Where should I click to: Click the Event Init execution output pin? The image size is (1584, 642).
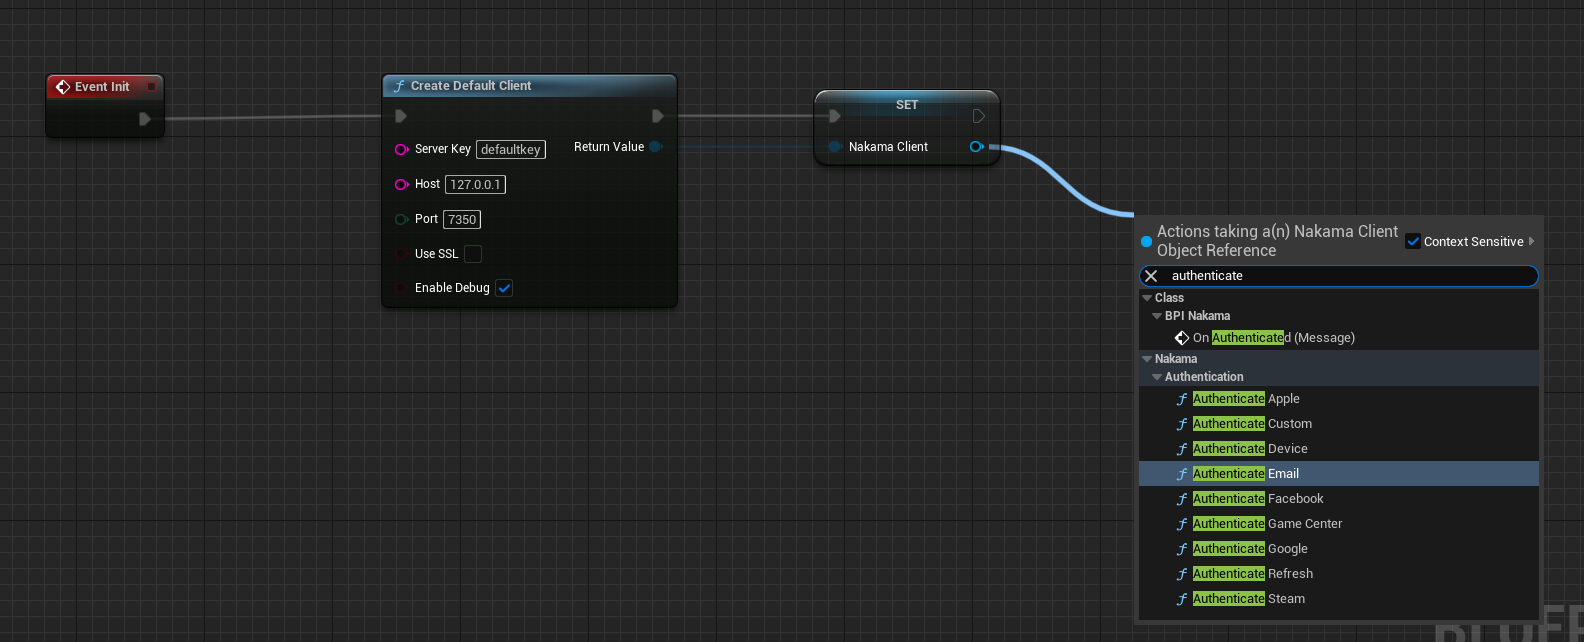[x=145, y=119]
